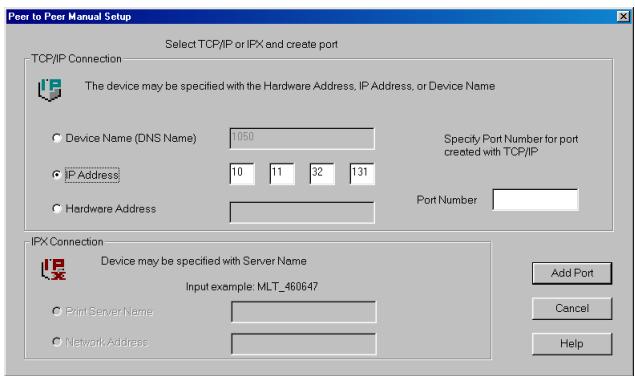Click the TCP/IP connection icon
Viewport: 635px width, 376px height.
[50, 90]
